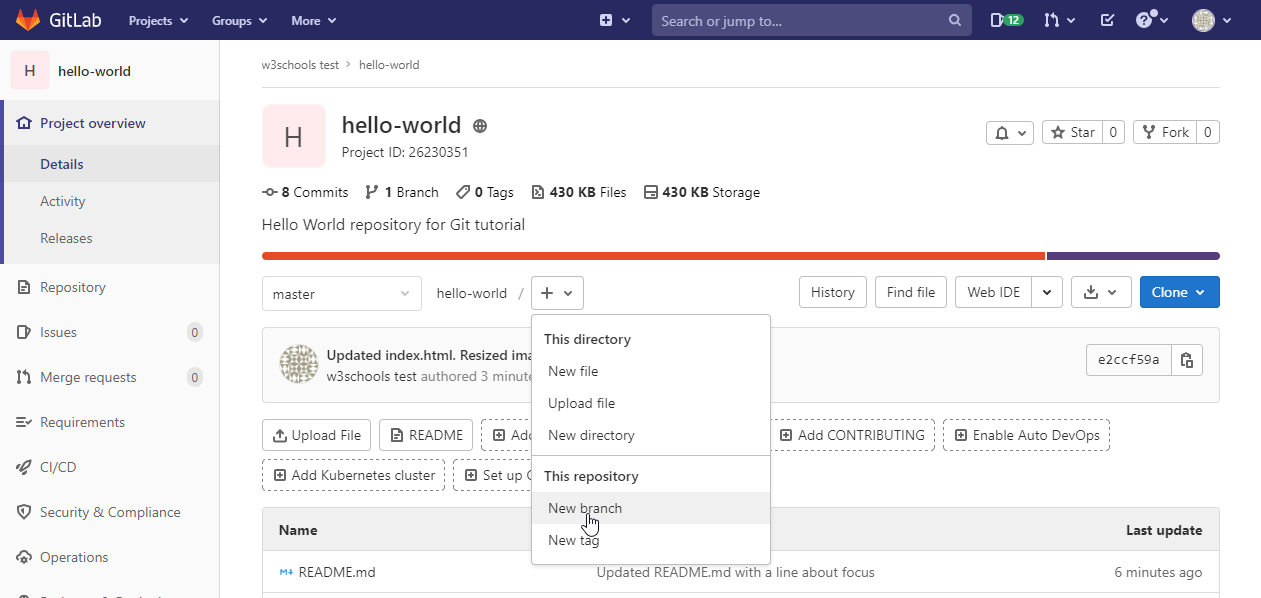Star the hello-world project
The height and width of the screenshot is (598, 1261).
coord(1072,131)
